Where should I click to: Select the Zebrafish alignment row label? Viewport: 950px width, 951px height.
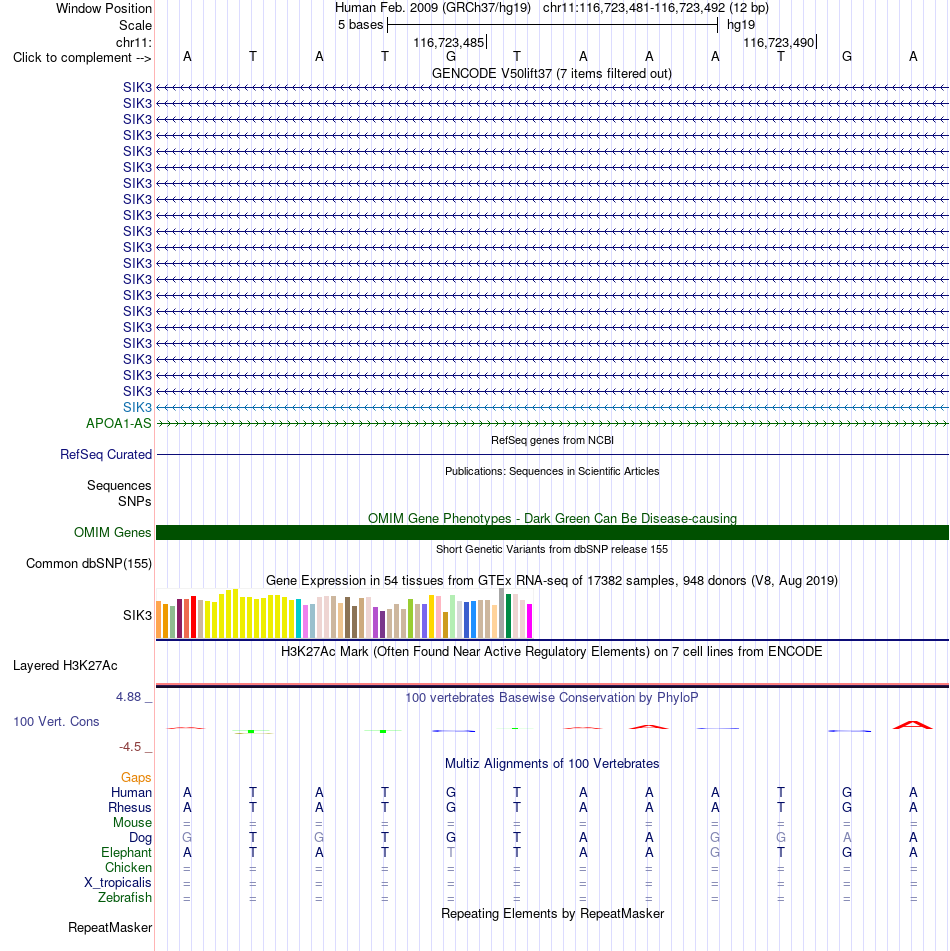[125, 898]
